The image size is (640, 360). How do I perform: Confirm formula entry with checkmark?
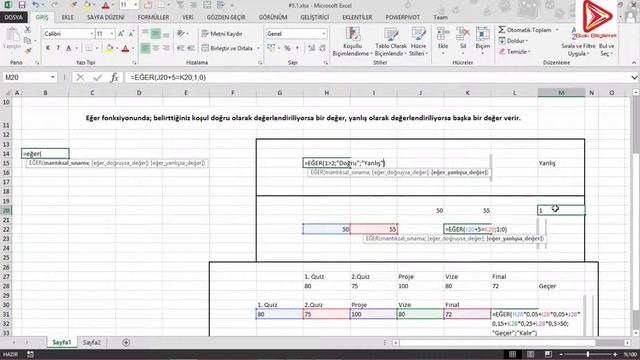(x=97, y=77)
